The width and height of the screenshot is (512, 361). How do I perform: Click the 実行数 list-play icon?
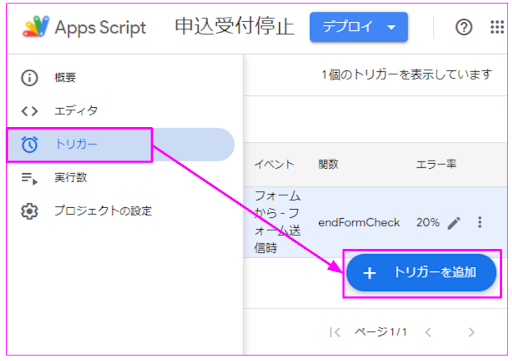[30, 178]
